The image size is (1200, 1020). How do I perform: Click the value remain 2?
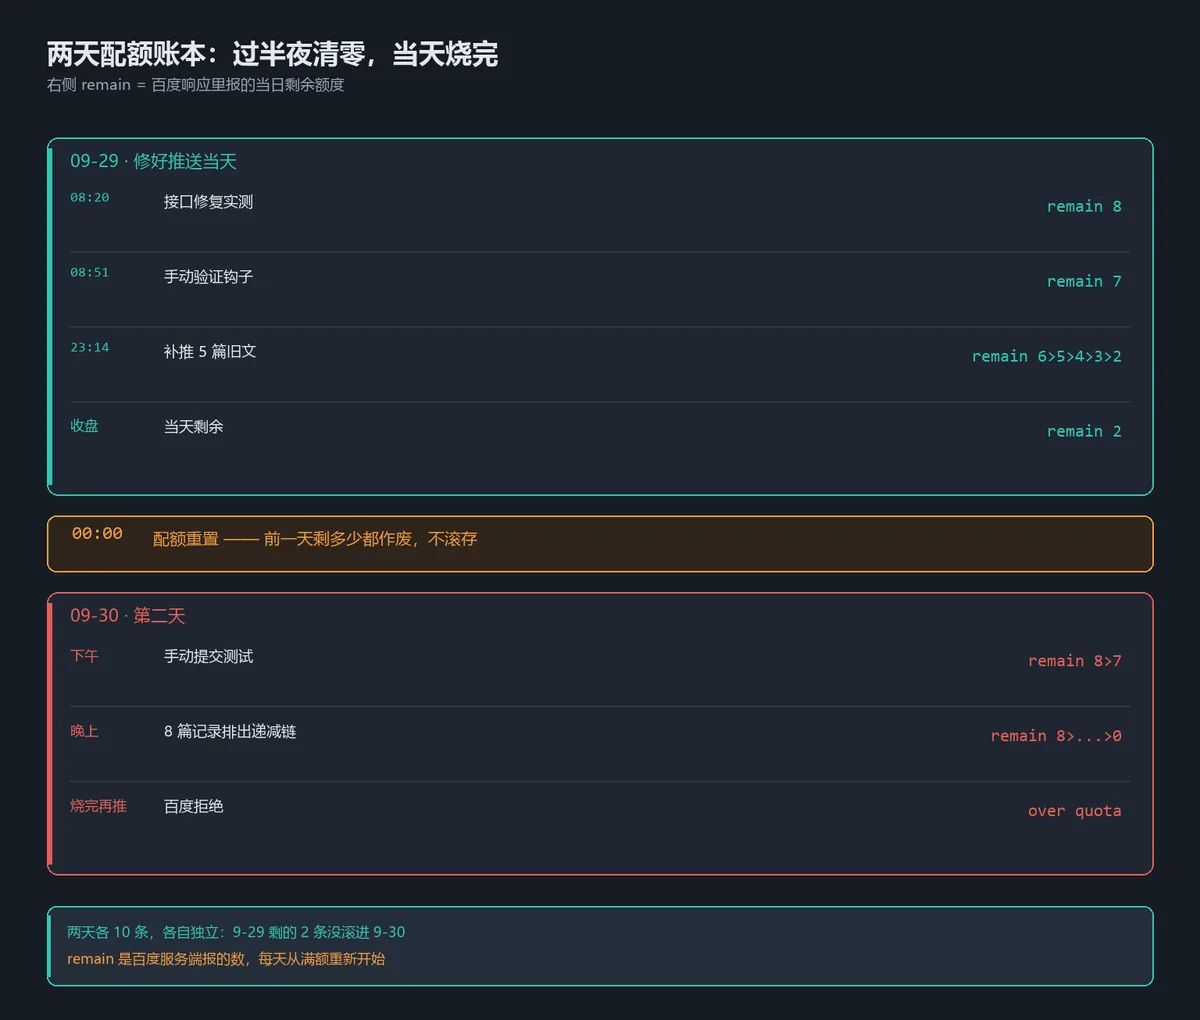(1084, 431)
